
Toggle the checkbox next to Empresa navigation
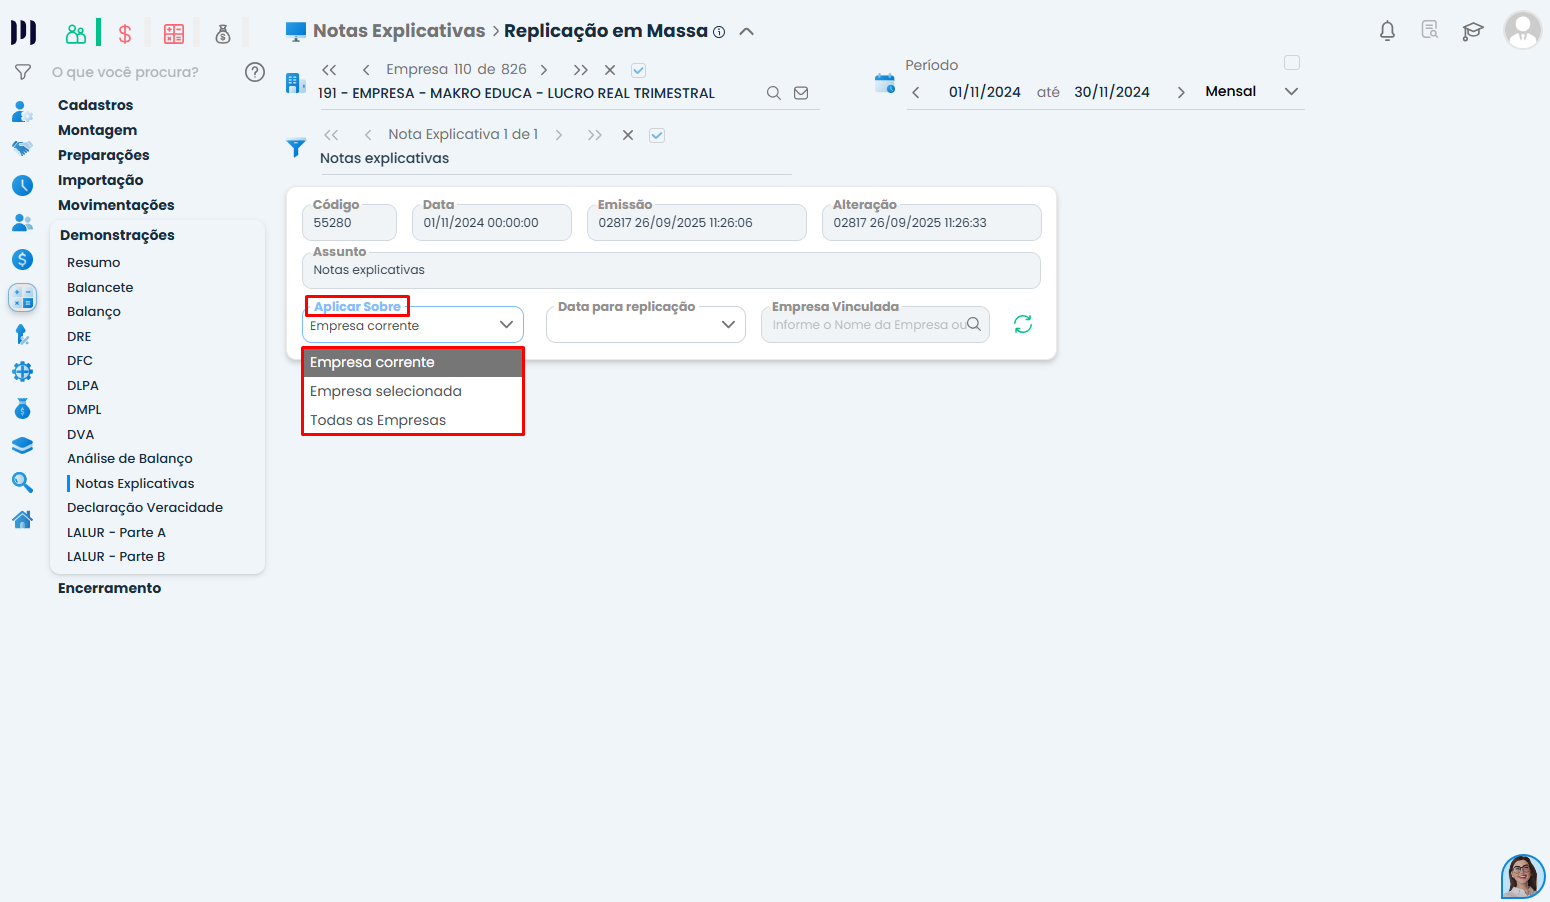click(x=638, y=70)
